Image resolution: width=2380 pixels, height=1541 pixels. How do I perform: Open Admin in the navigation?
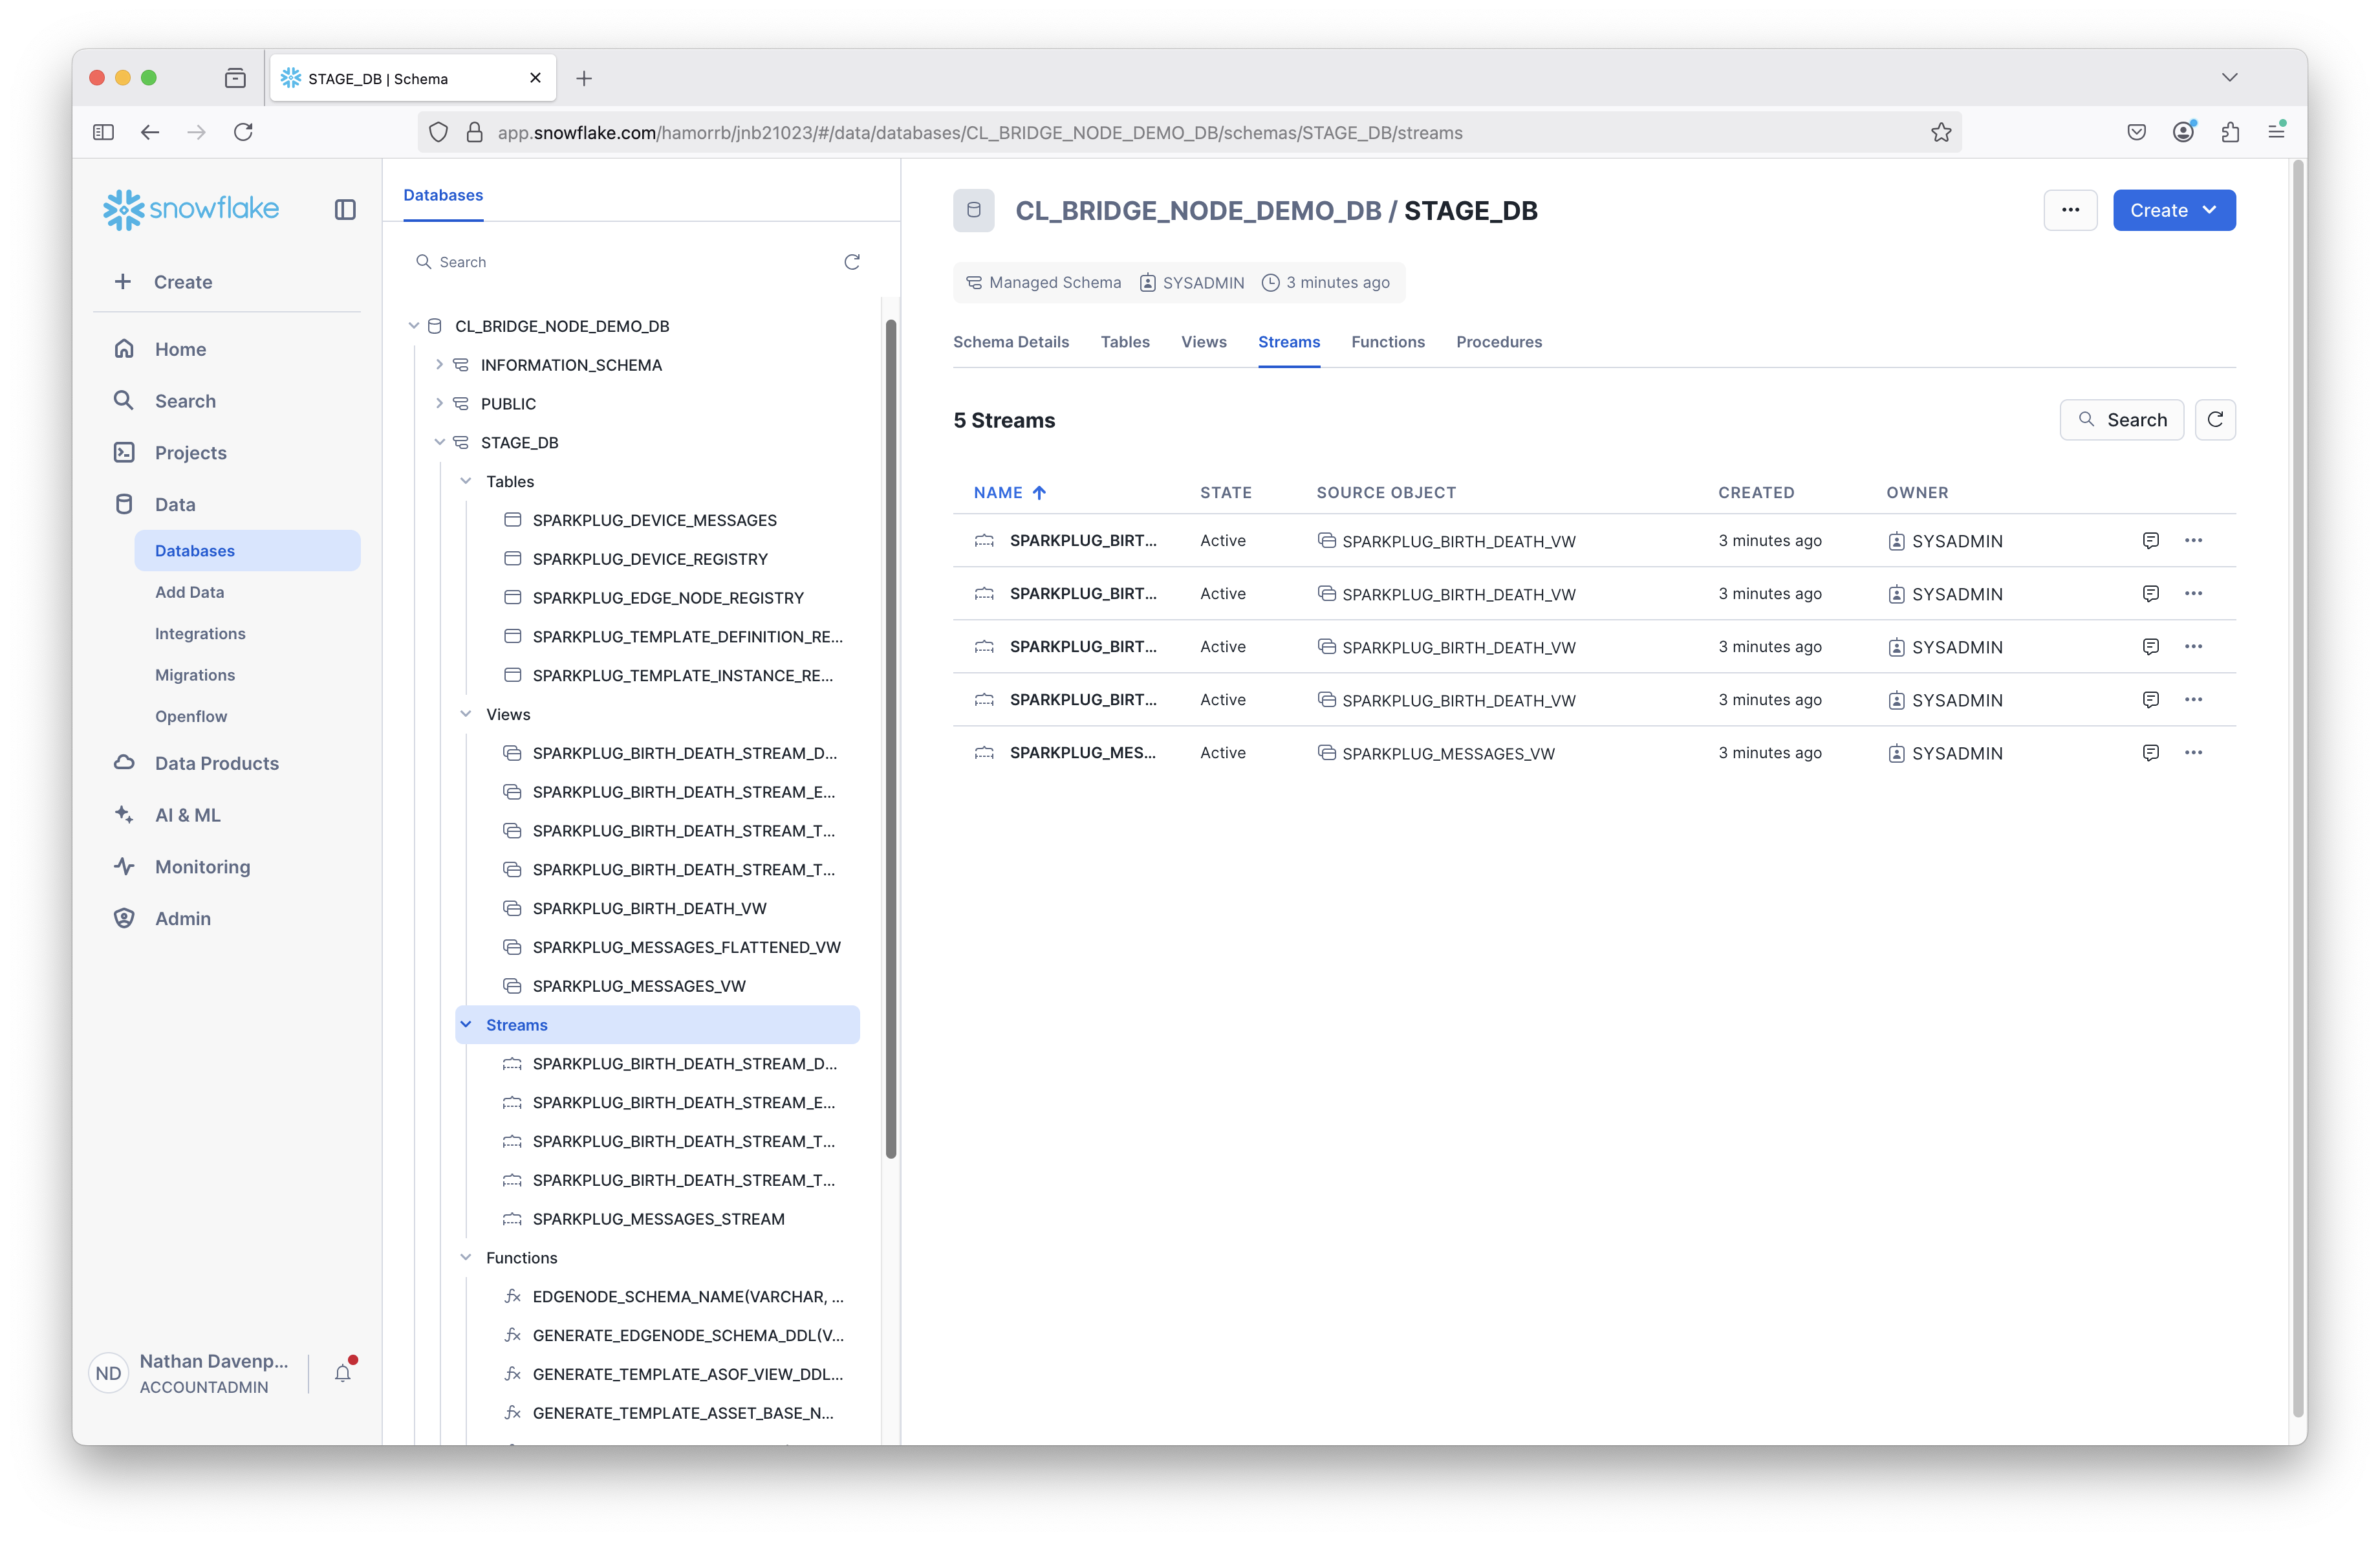182,918
